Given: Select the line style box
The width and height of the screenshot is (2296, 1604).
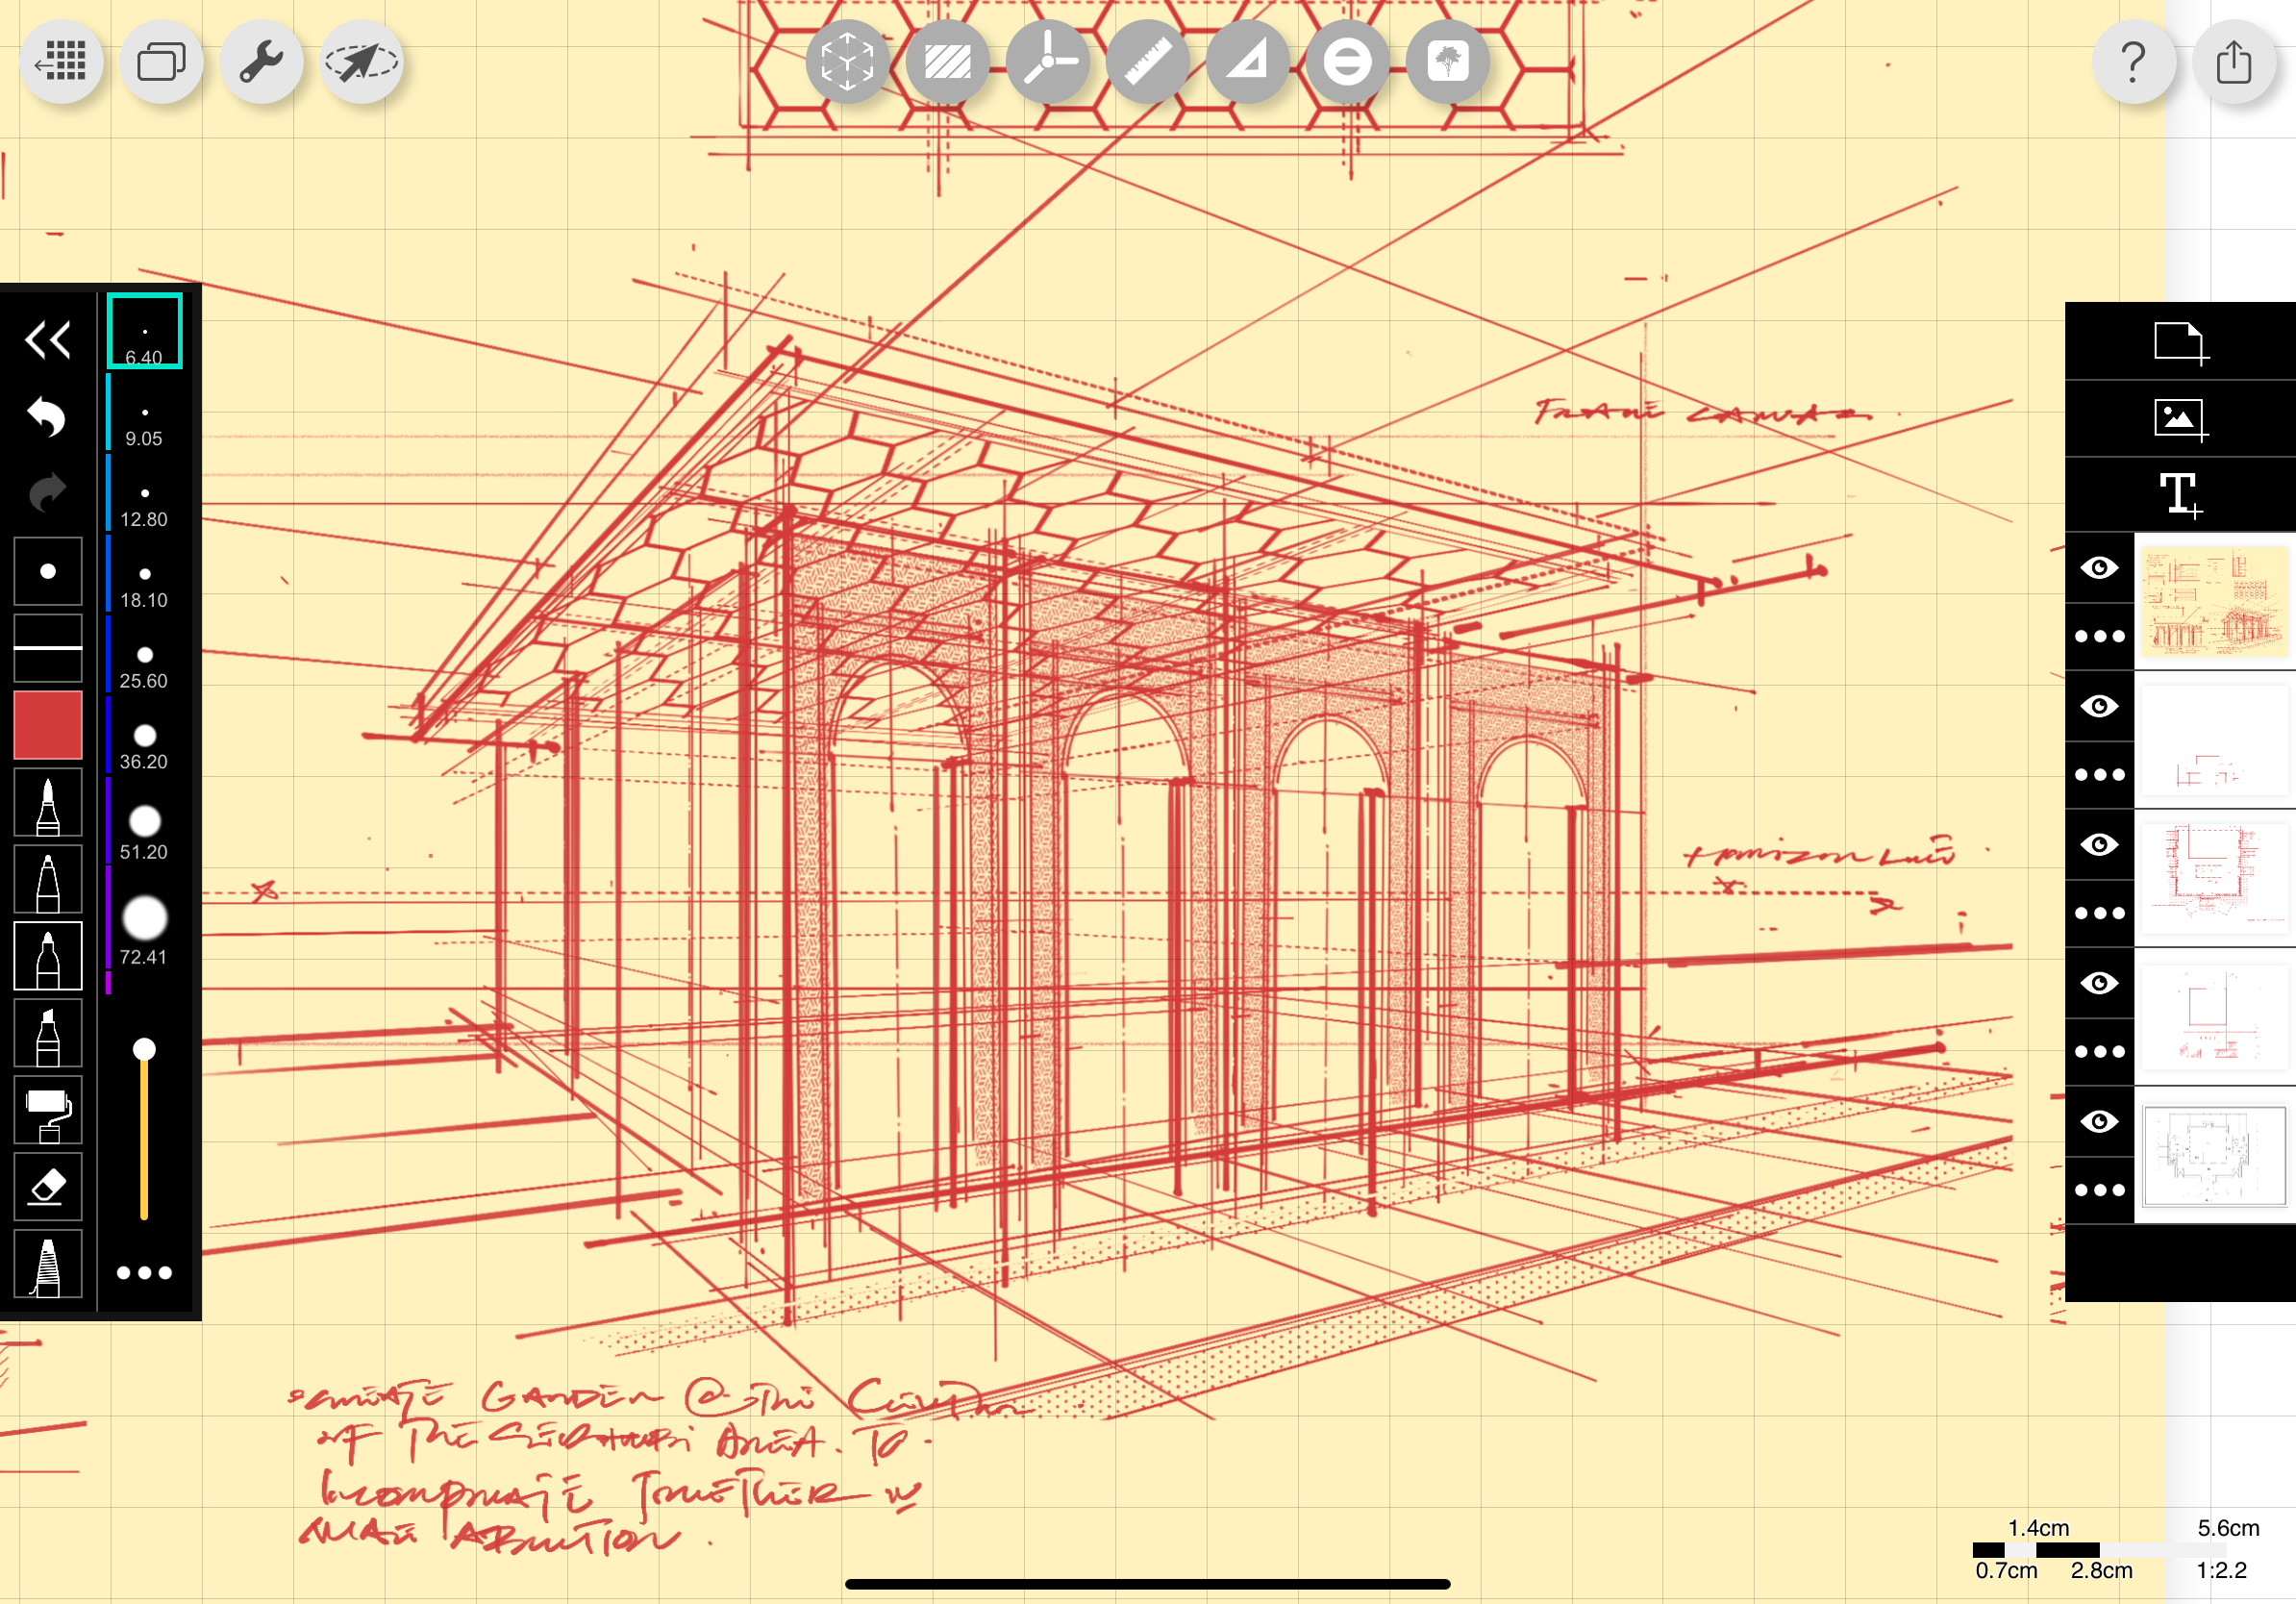Looking at the screenshot, I should [x=48, y=648].
